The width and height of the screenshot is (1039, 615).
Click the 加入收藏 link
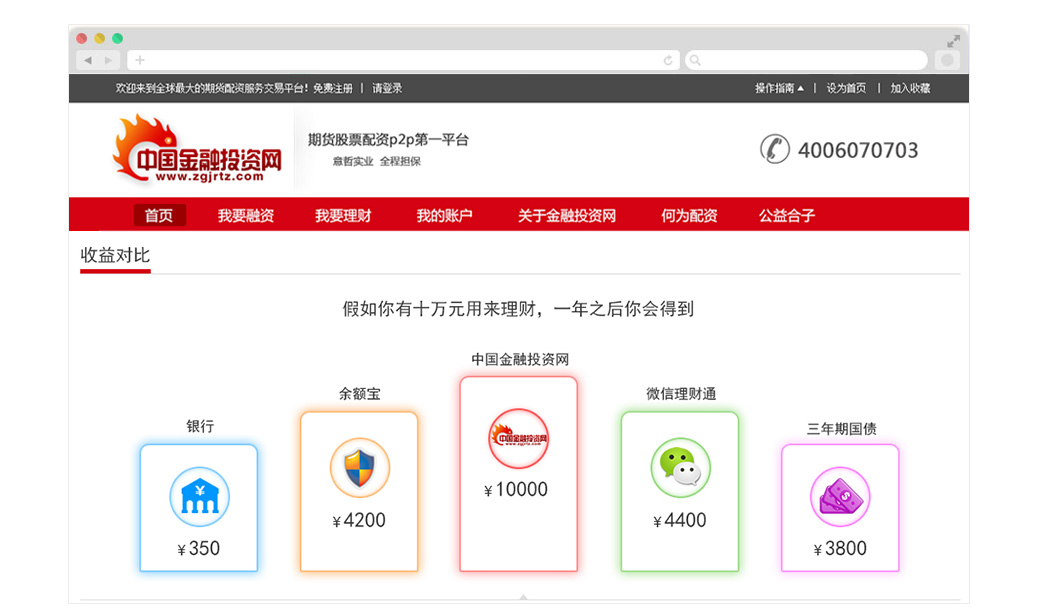910,88
